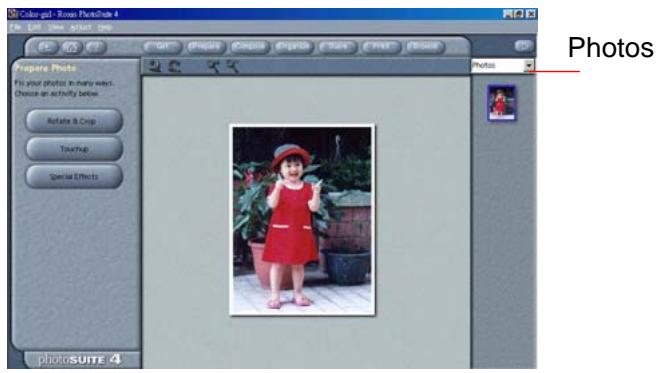Click the Touchup button
The width and height of the screenshot is (659, 373).
coord(74,149)
